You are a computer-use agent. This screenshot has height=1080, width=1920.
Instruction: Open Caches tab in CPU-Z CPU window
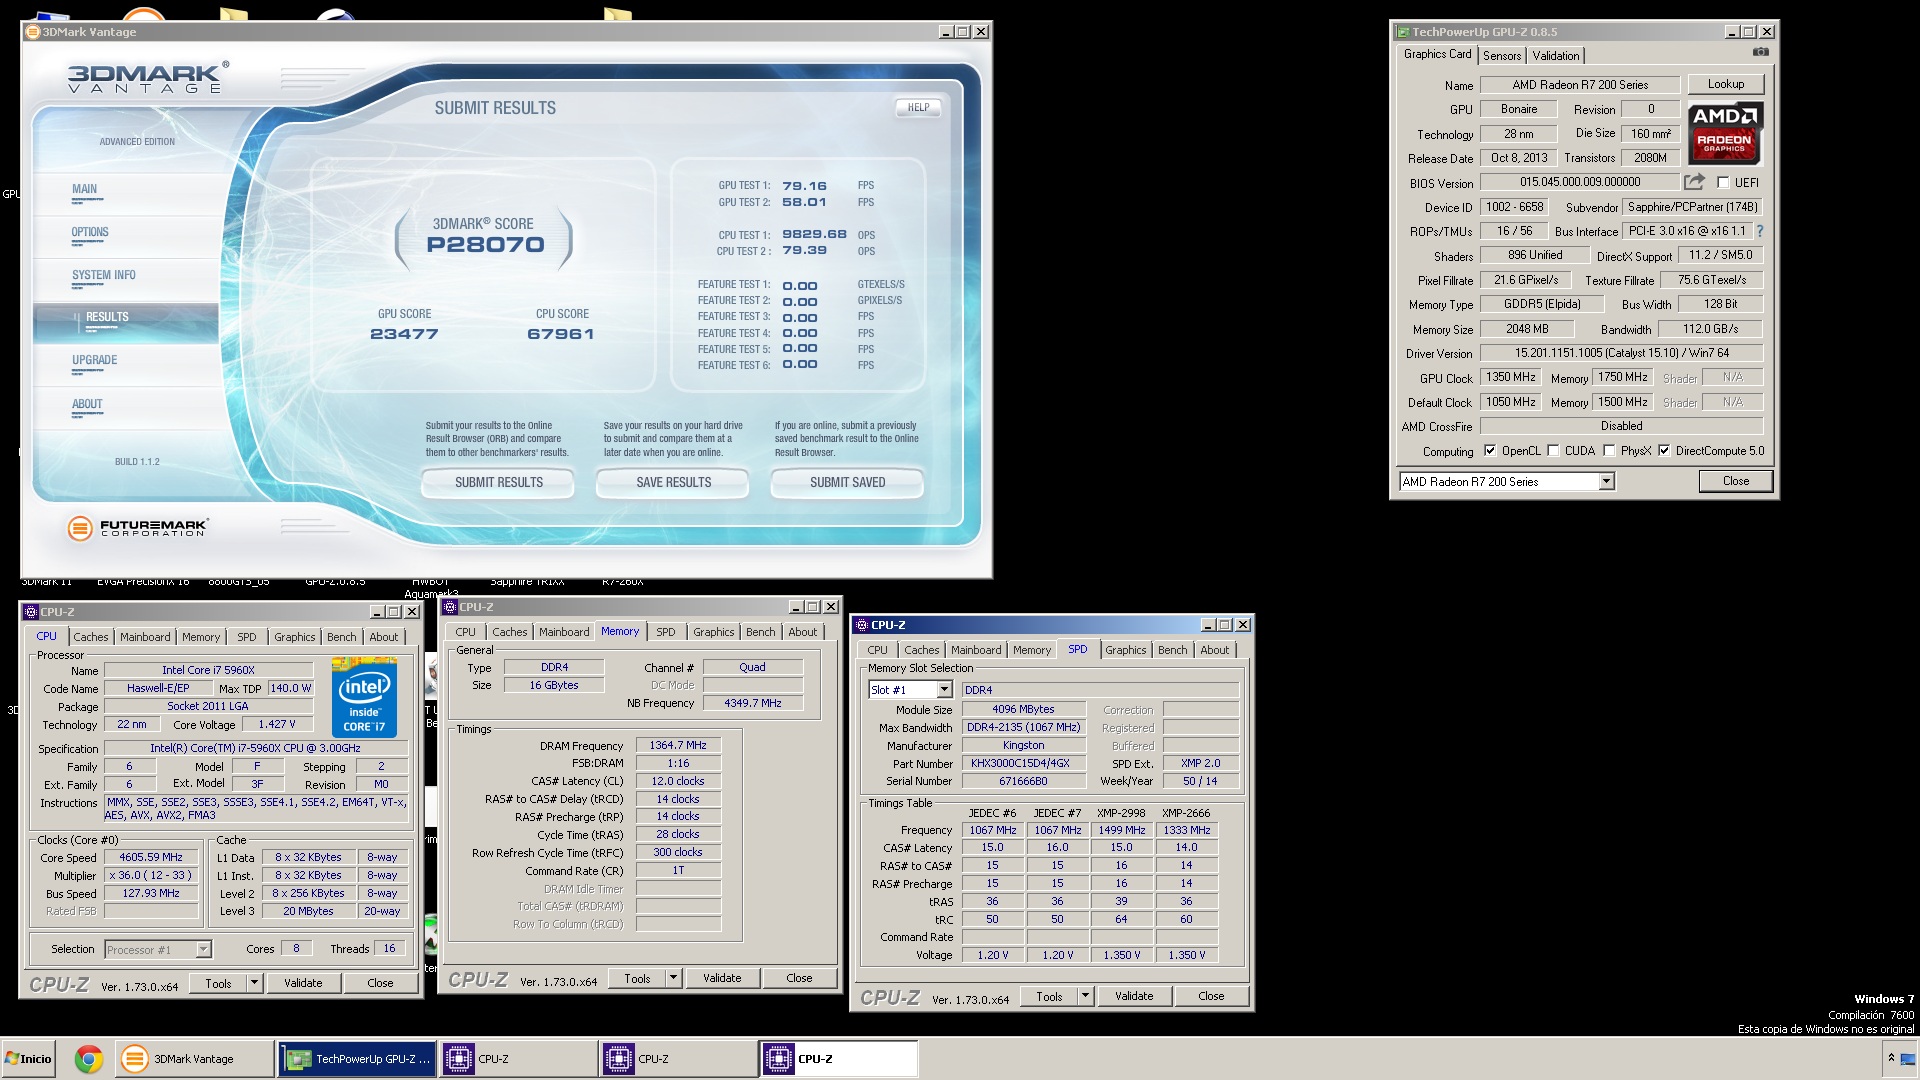coord(91,637)
